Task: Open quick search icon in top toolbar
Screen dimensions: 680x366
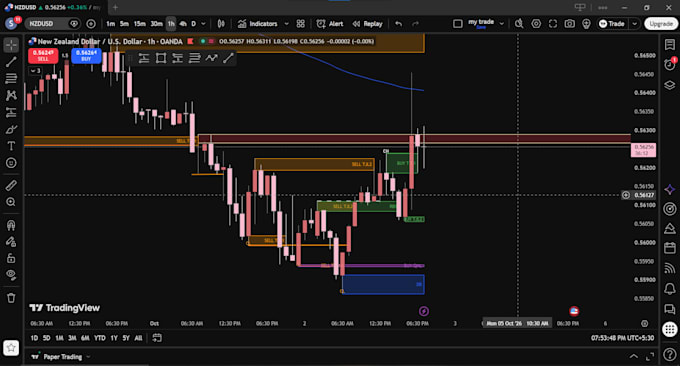Action: (x=519, y=24)
